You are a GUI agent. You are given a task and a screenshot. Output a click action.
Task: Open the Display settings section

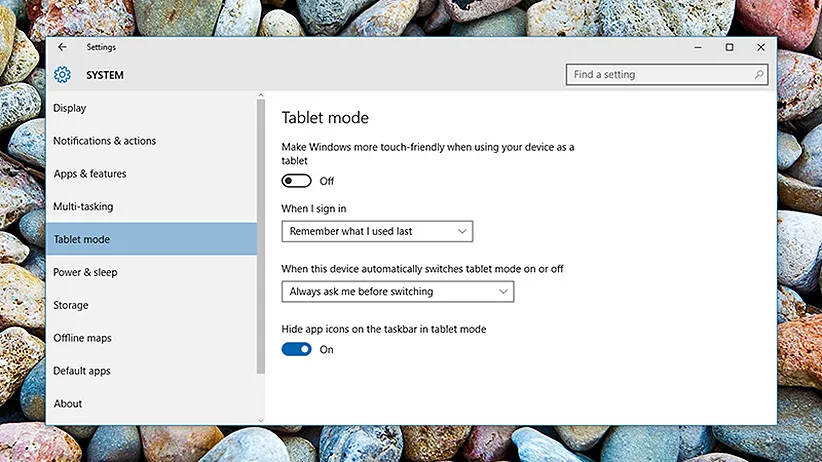pos(70,108)
